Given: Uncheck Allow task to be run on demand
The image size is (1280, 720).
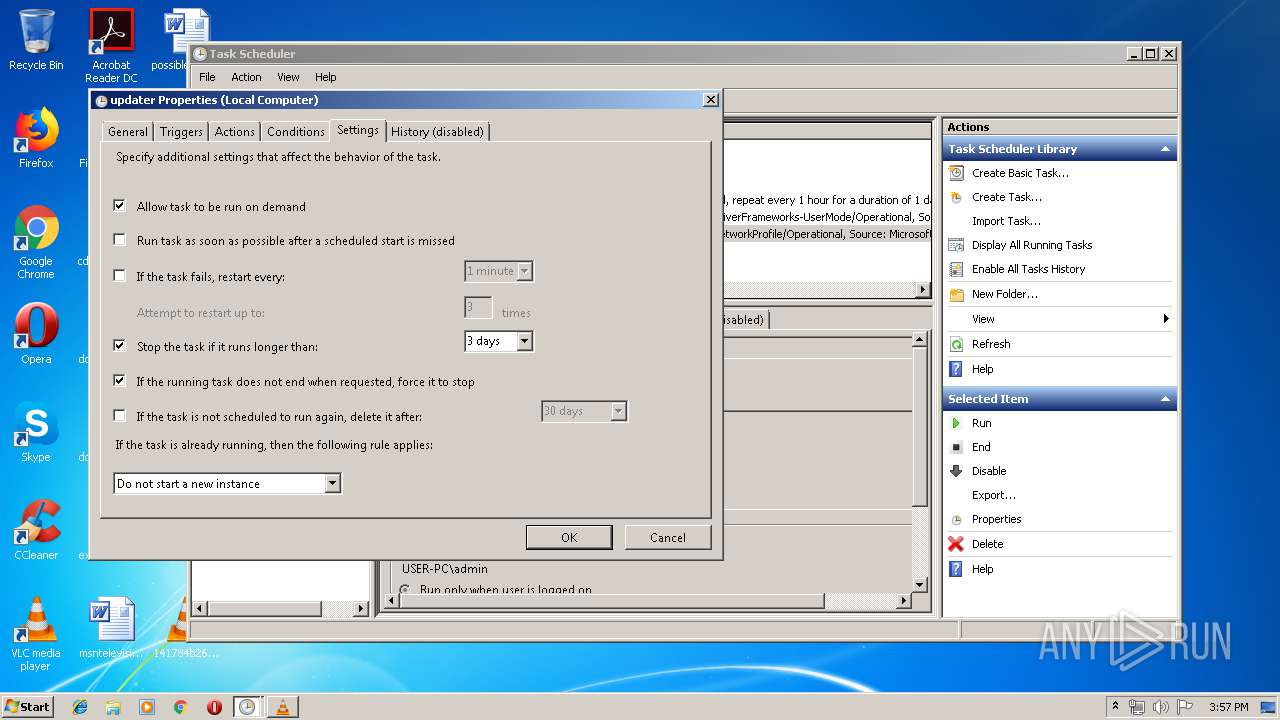Looking at the screenshot, I should point(120,206).
